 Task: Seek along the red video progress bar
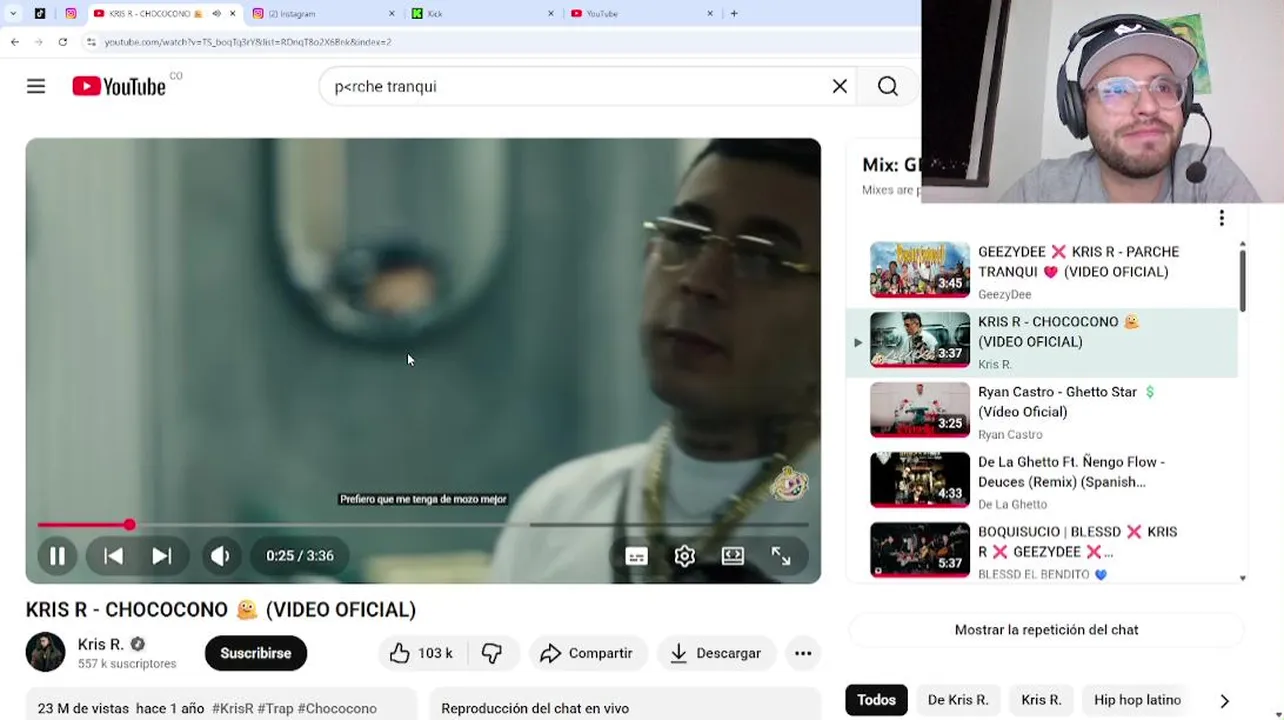point(423,524)
